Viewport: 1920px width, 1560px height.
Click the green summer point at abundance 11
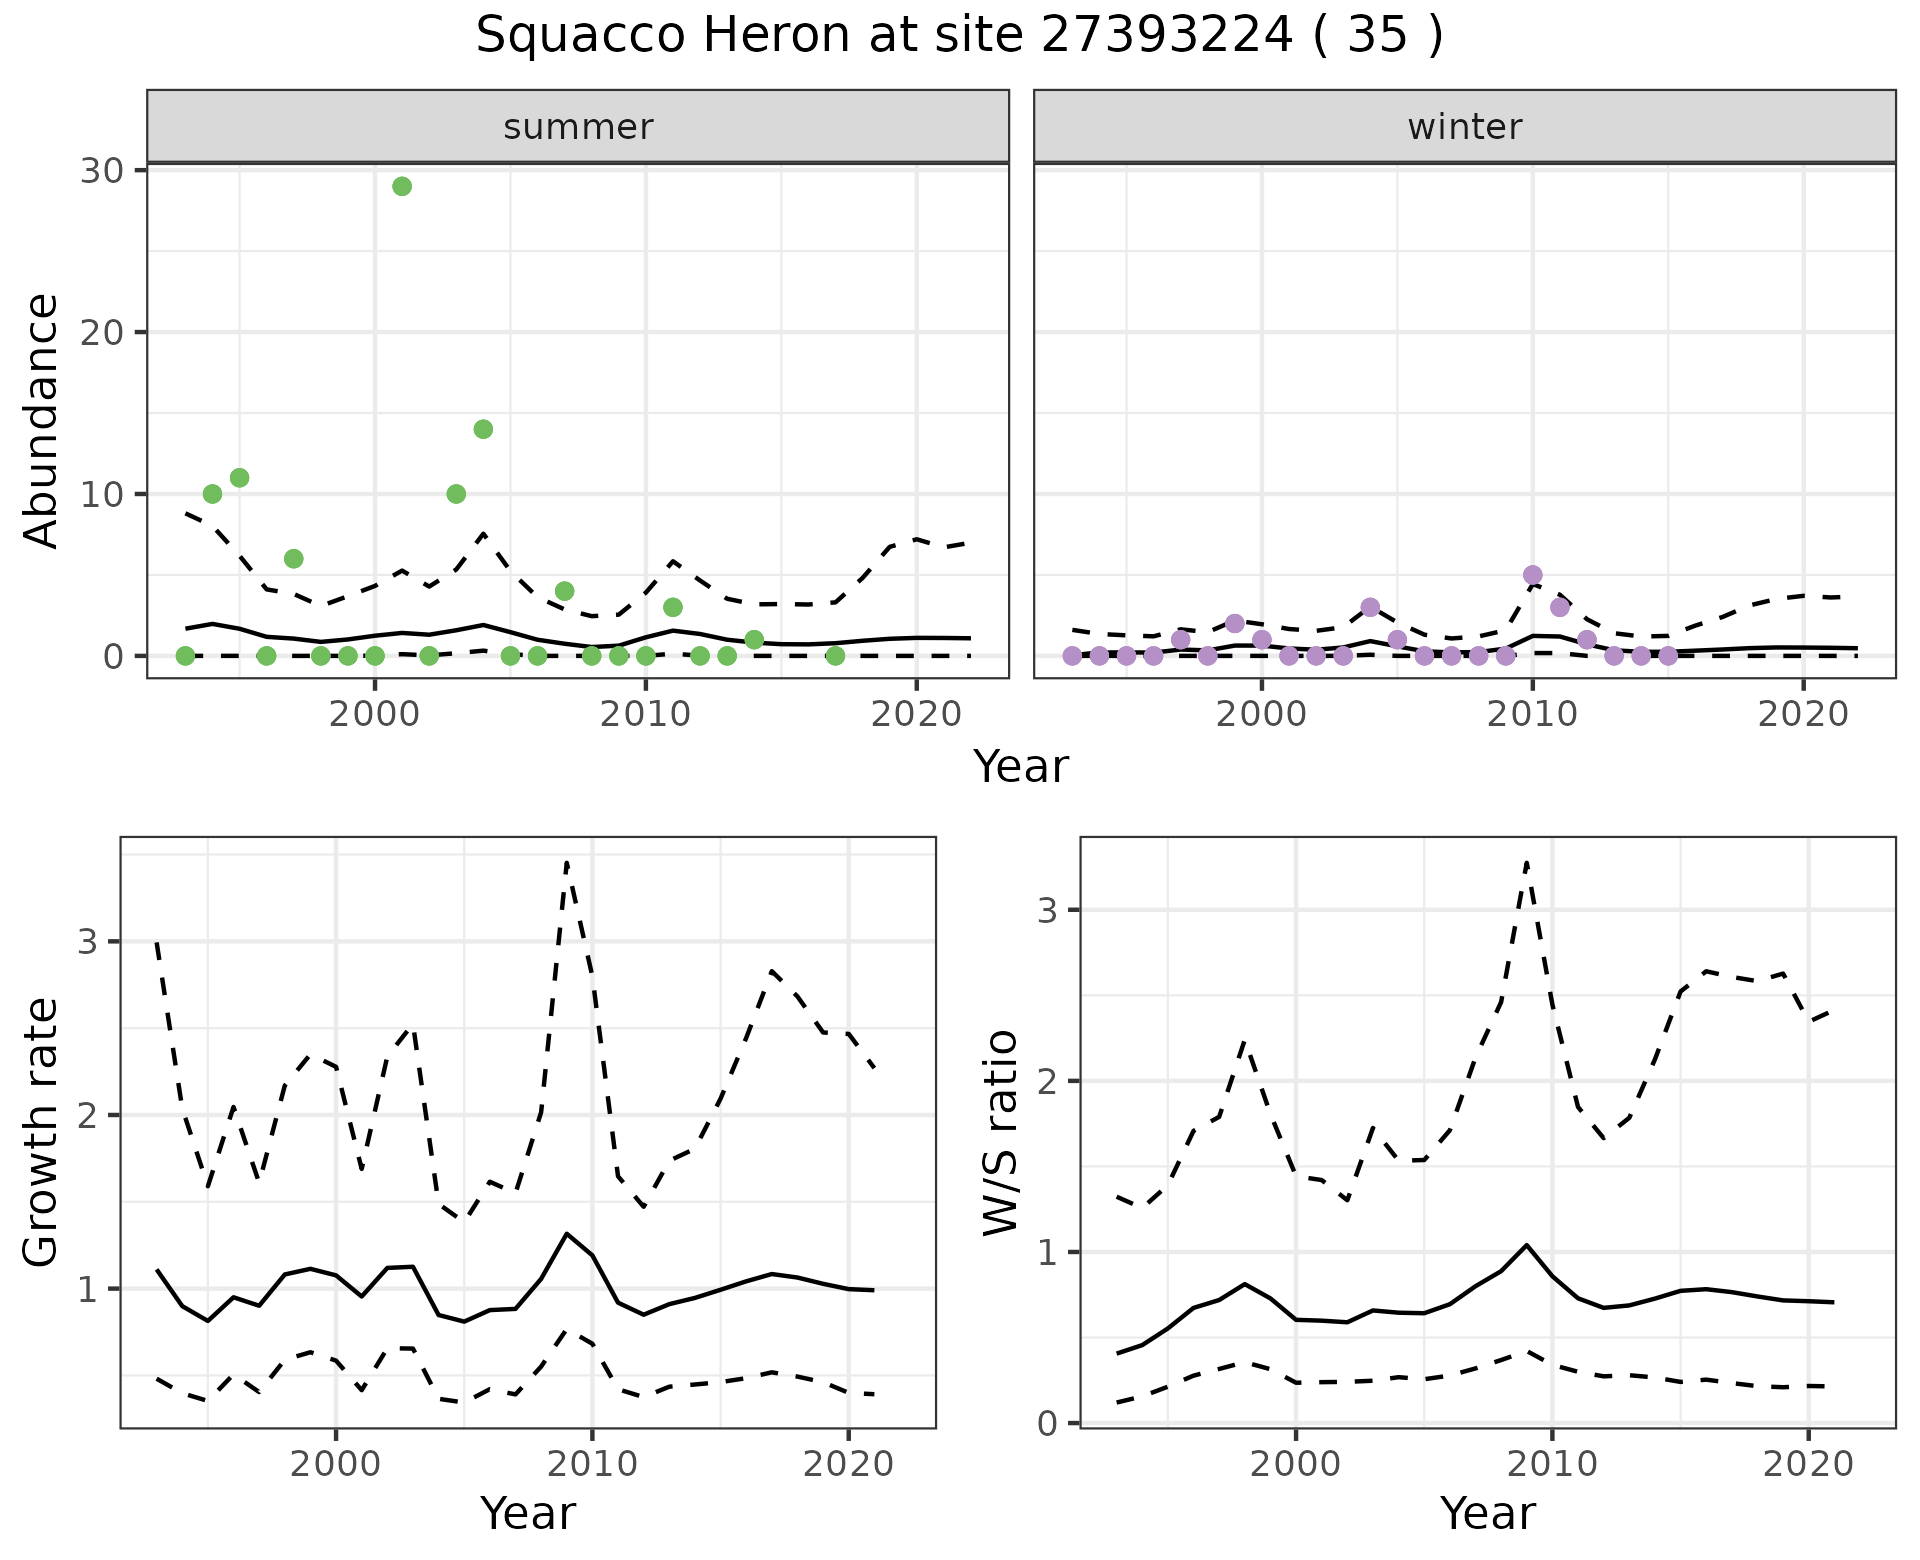click(x=239, y=478)
